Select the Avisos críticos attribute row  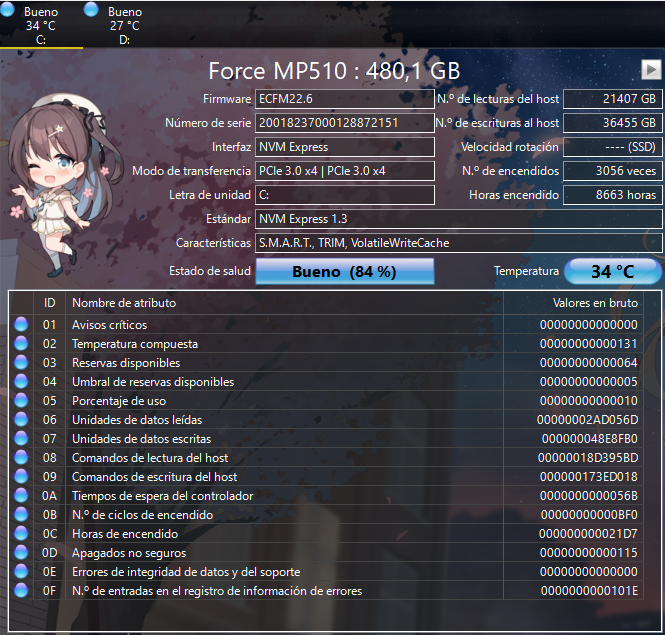[326, 324]
